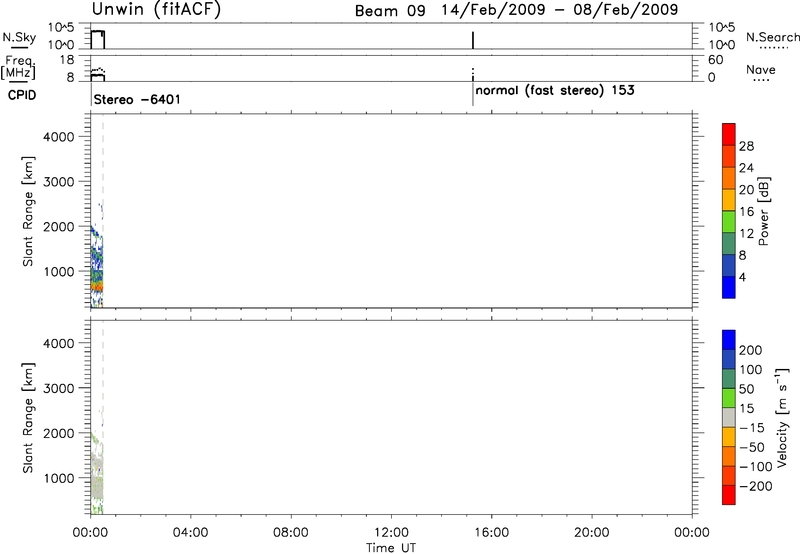Click the 'Stereo -6401' CPID text
This screenshot has width=800, height=554.
137,99
